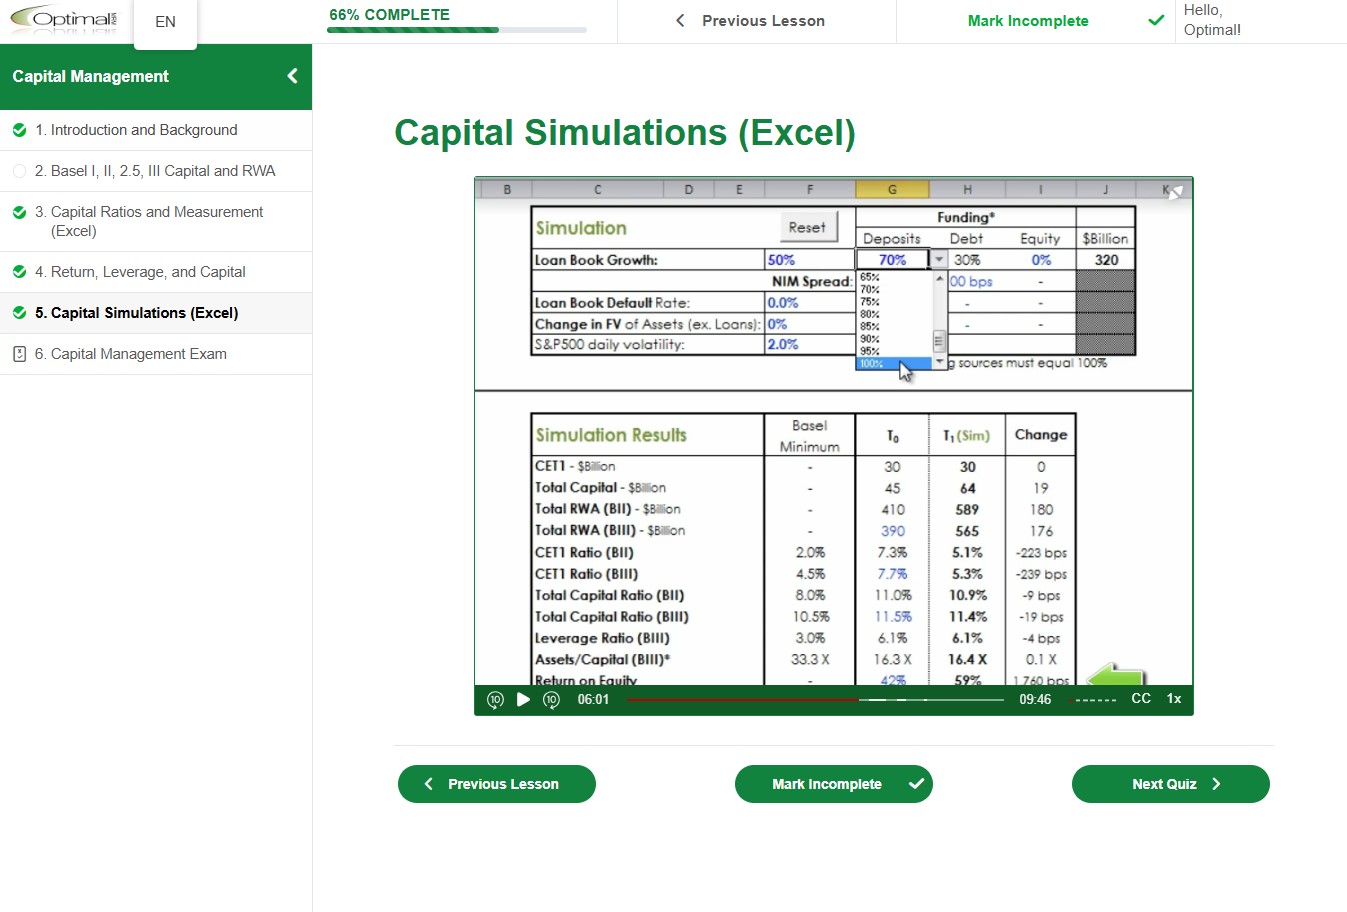The width and height of the screenshot is (1347, 912).
Task: Collapse the Capital Management sidebar
Action: tap(291, 75)
